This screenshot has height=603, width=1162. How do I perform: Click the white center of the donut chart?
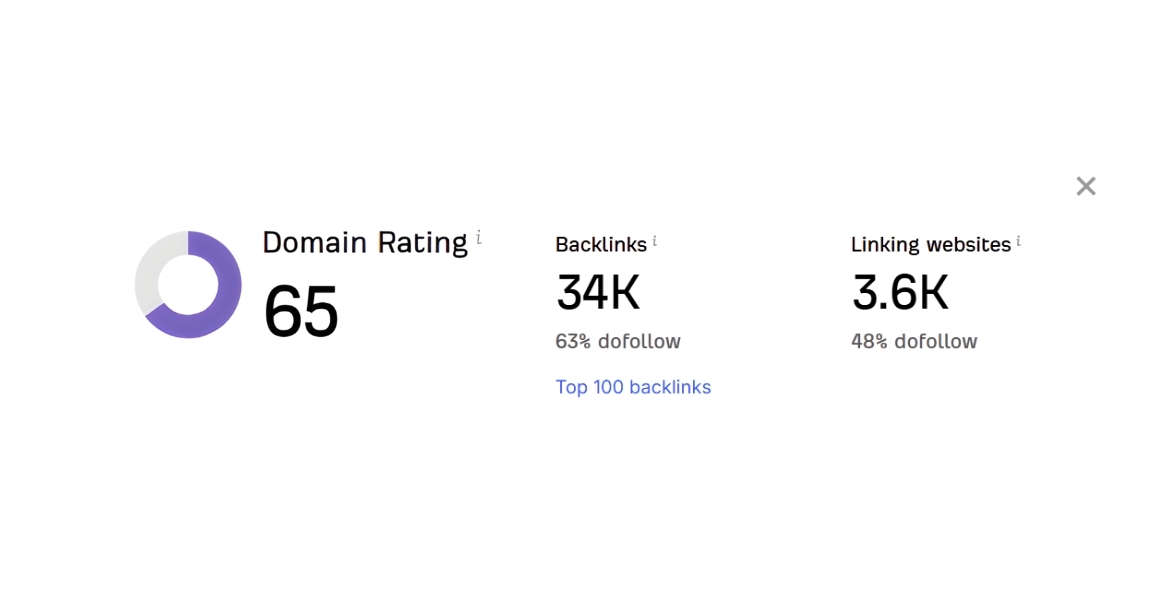(188, 285)
